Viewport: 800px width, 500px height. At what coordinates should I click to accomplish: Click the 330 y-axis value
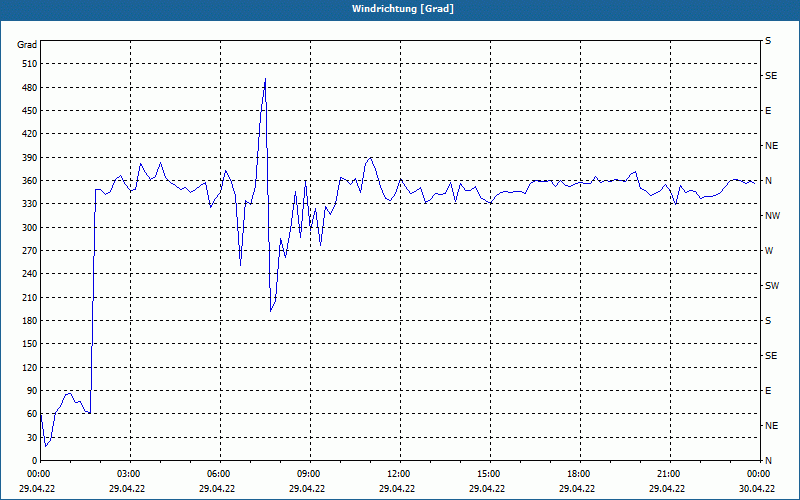point(30,204)
